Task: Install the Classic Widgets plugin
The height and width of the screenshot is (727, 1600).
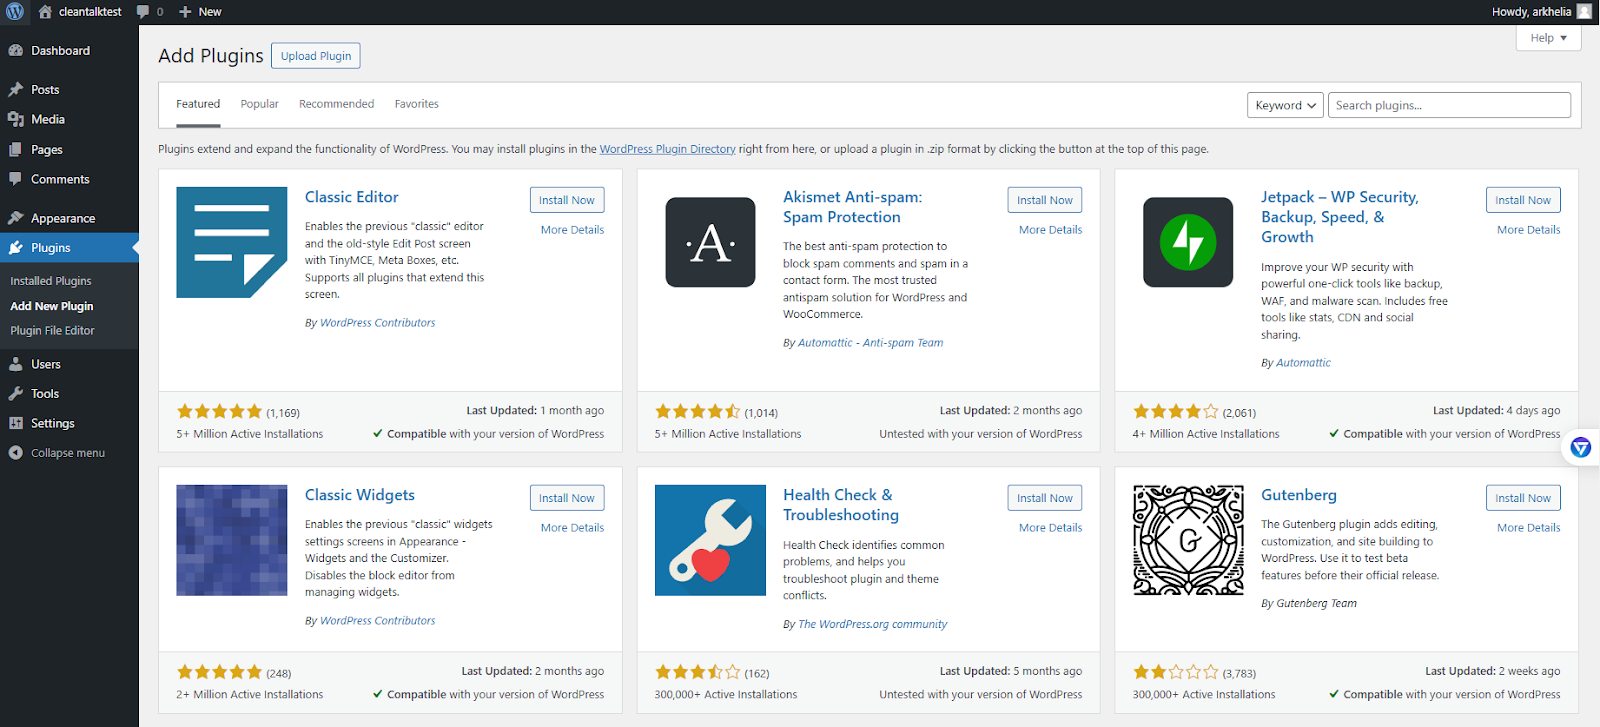Action: tap(566, 498)
